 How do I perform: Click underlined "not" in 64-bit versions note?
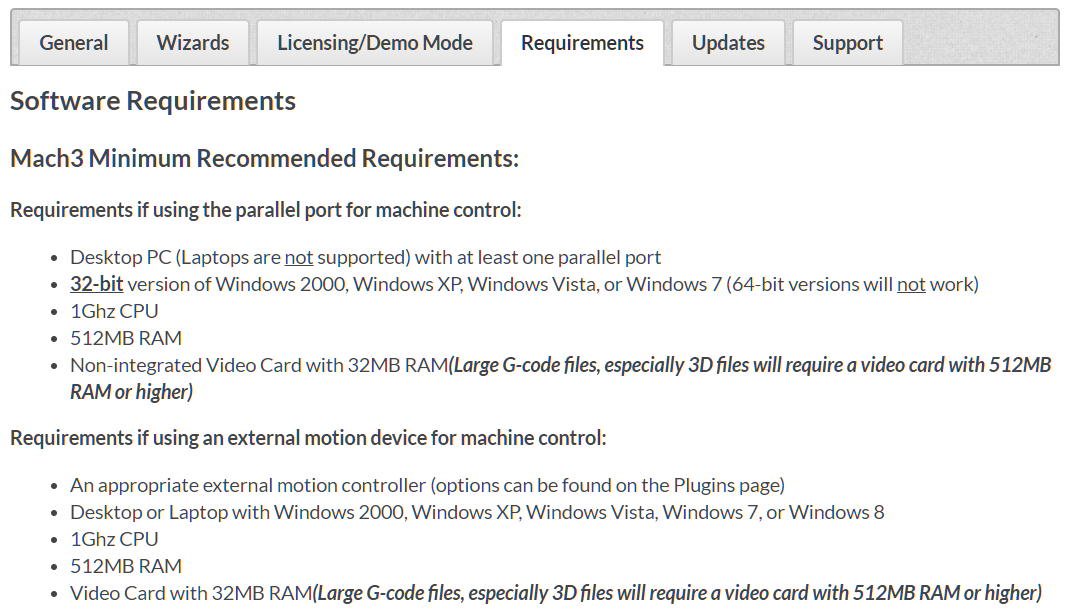911,284
